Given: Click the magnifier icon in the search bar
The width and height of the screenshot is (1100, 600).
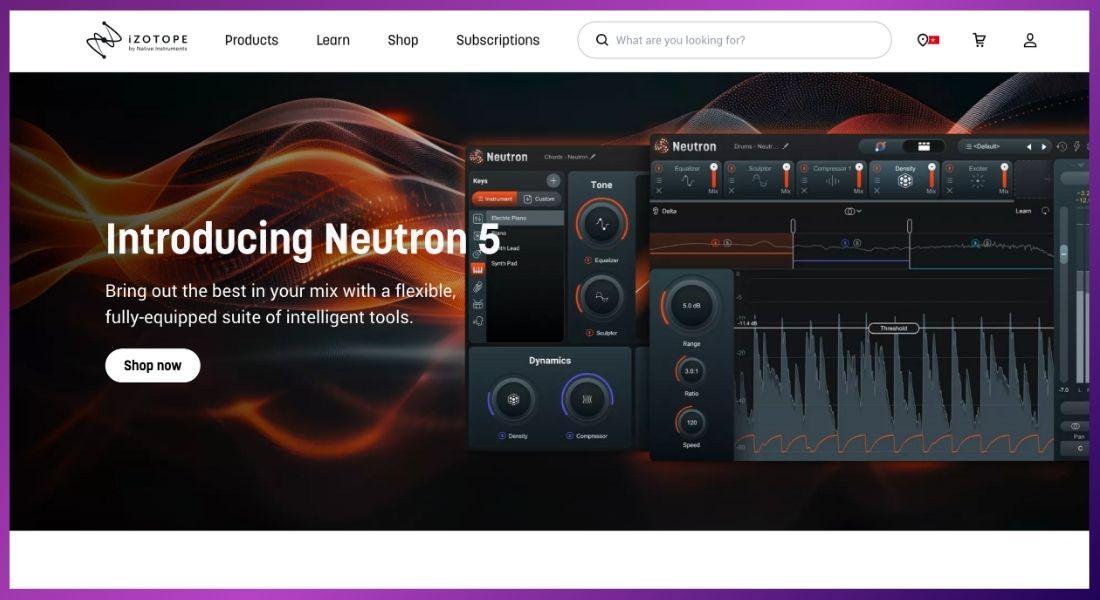Looking at the screenshot, I should pos(601,40).
